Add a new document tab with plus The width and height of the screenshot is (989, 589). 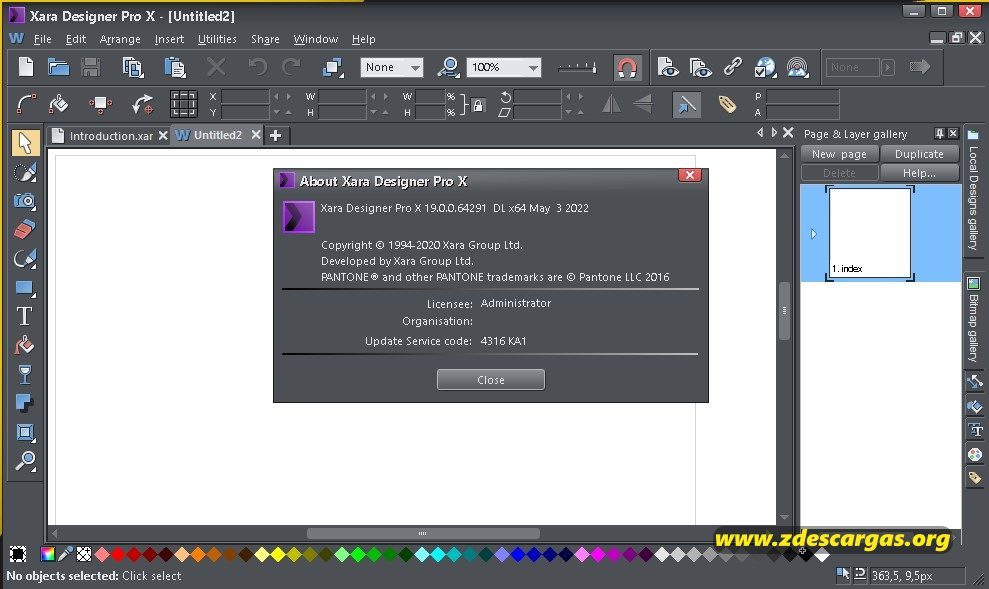(276, 136)
